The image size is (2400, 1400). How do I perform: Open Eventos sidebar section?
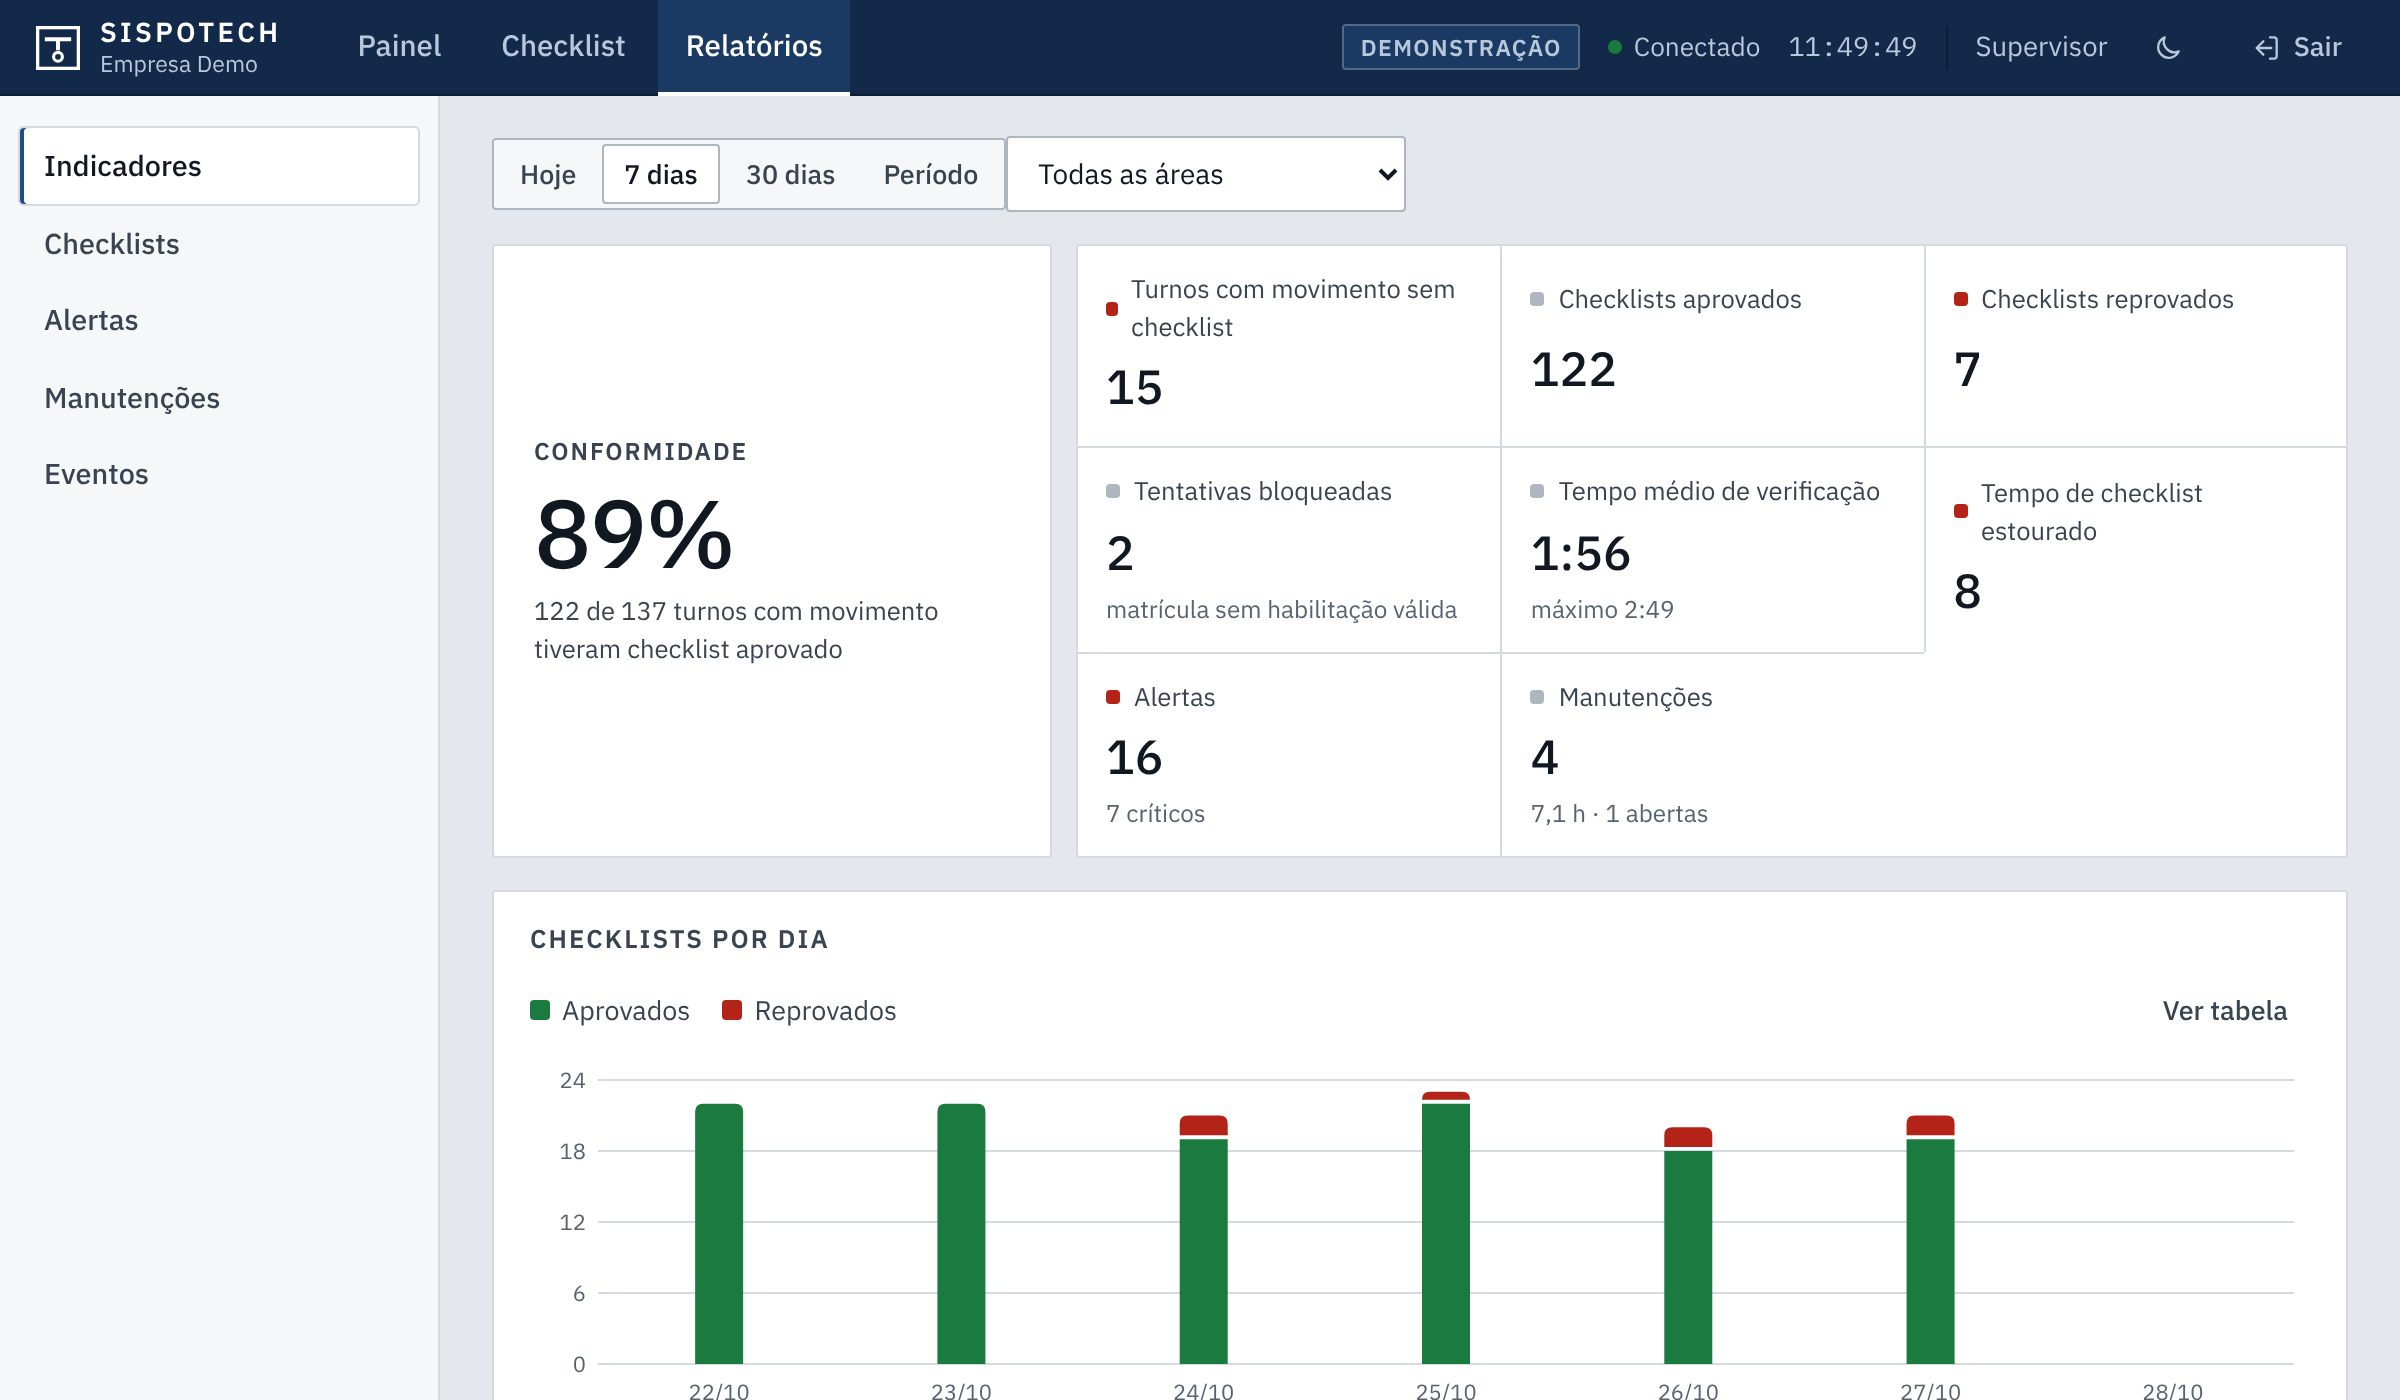click(220, 474)
